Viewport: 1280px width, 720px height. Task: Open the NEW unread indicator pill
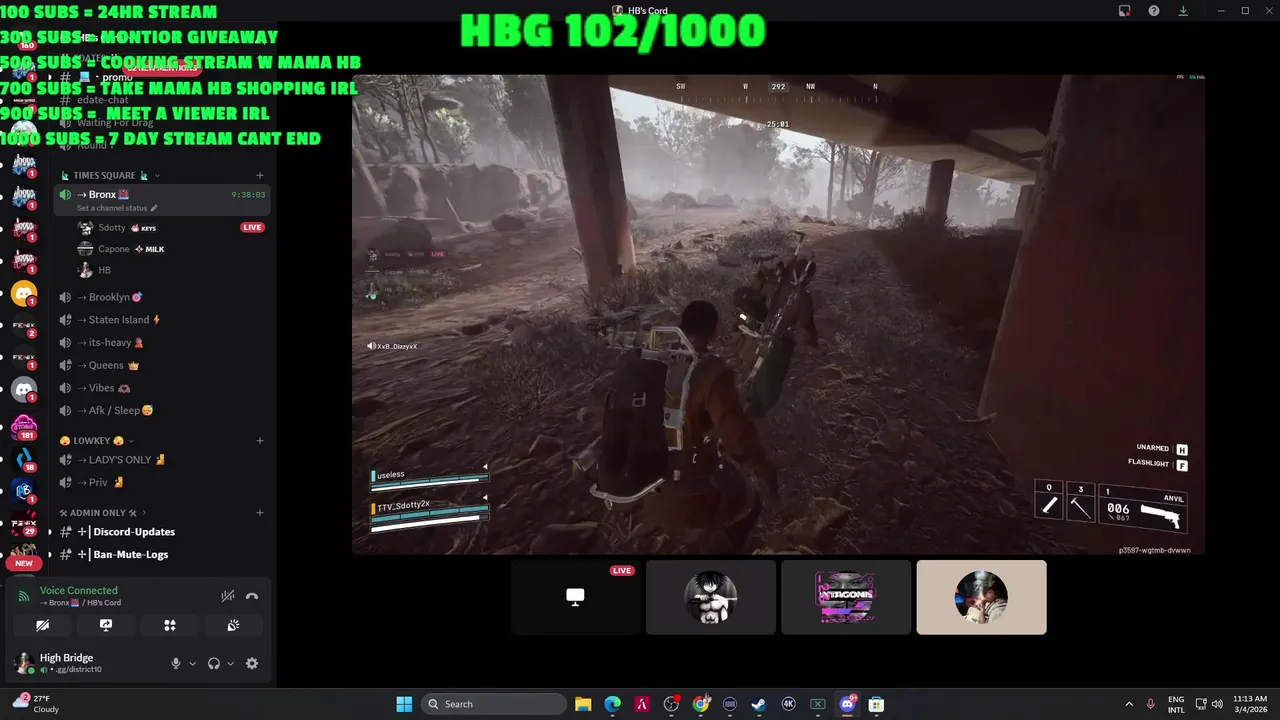[24, 563]
